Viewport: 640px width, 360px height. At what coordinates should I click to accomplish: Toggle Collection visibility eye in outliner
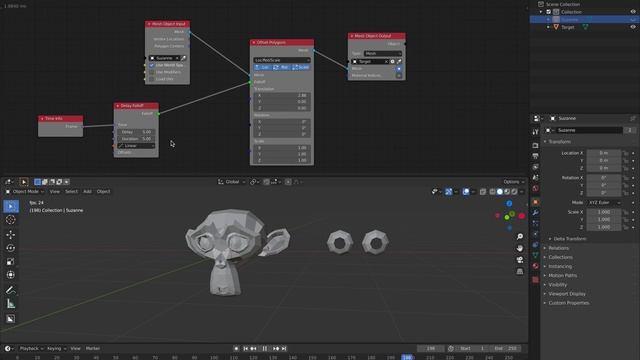[633, 12]
